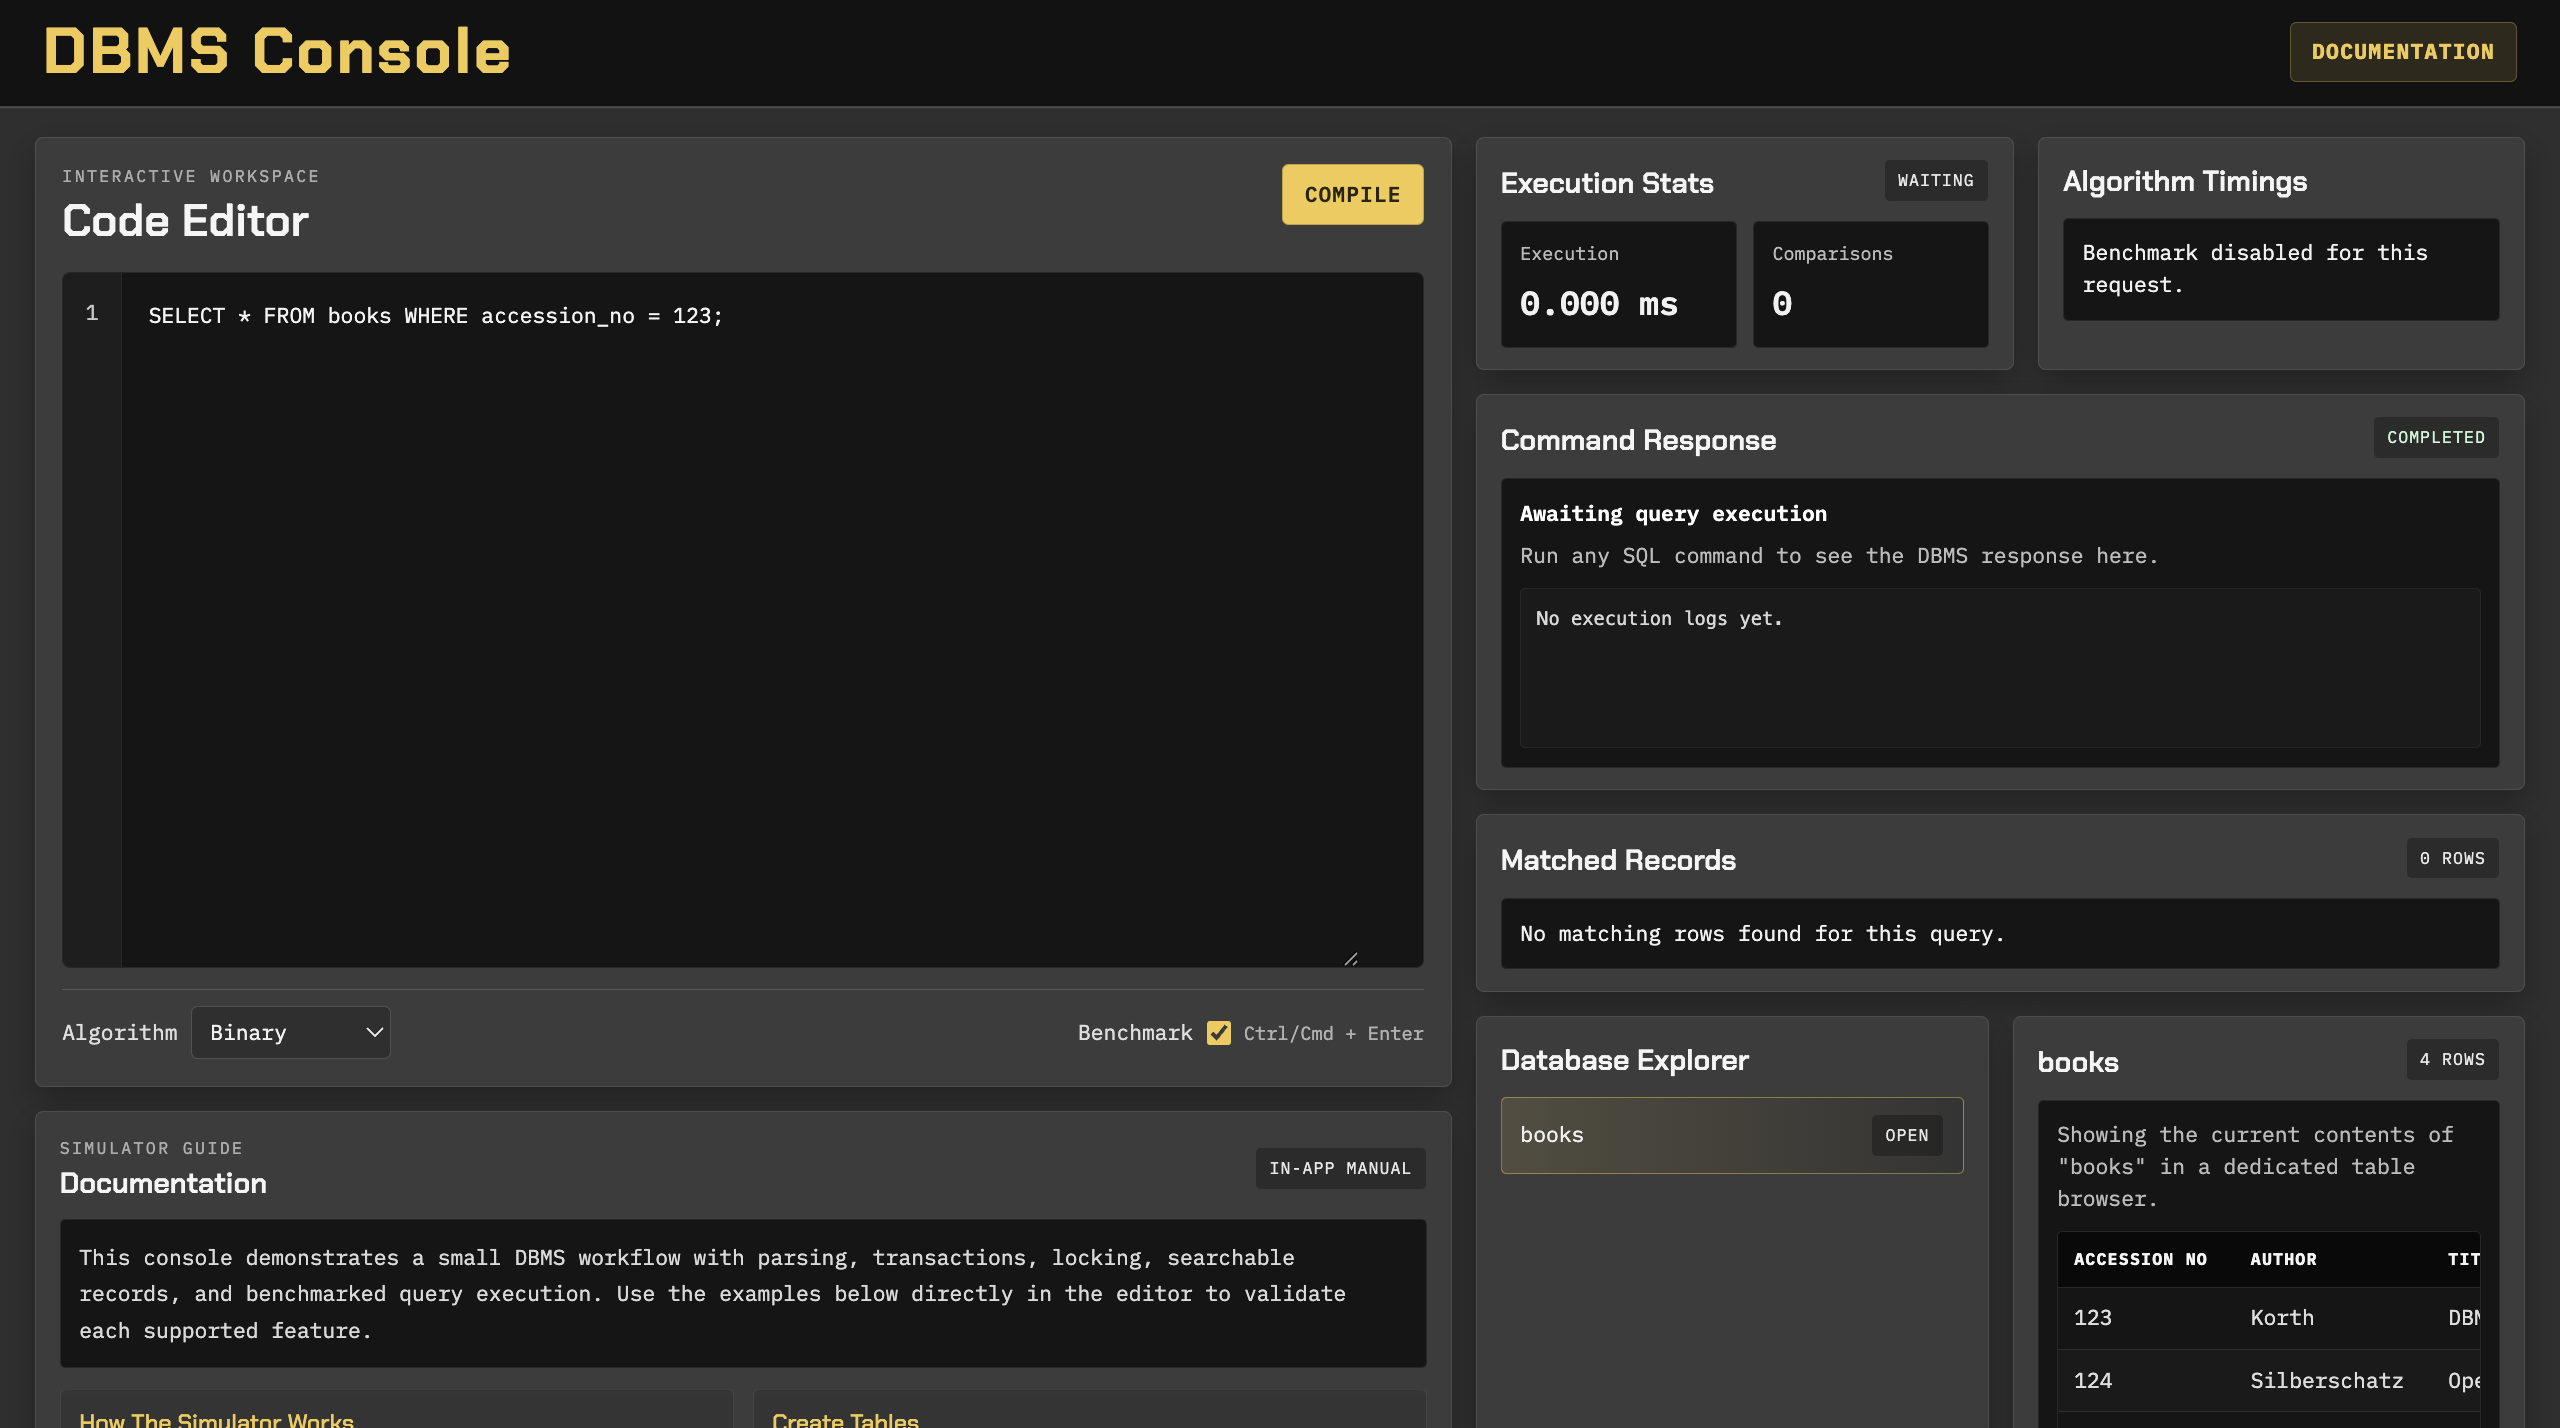Click the 'No execution logs yet.' log box
Viewport: 2560px width, 1428px height.
coord(1999,667)
